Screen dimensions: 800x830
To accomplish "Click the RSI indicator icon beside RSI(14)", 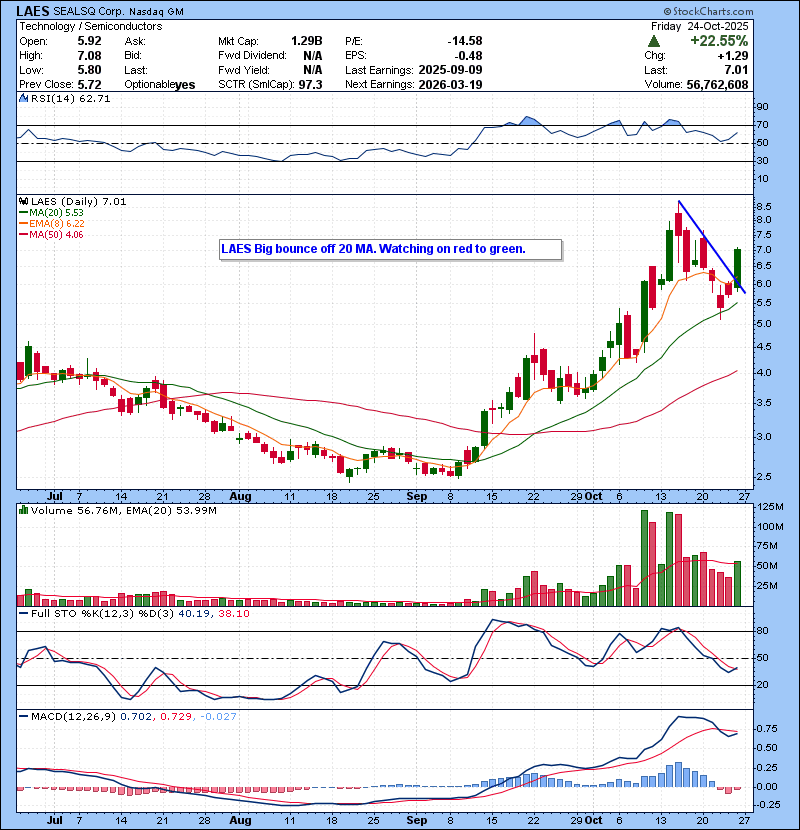I will (23, 98).
